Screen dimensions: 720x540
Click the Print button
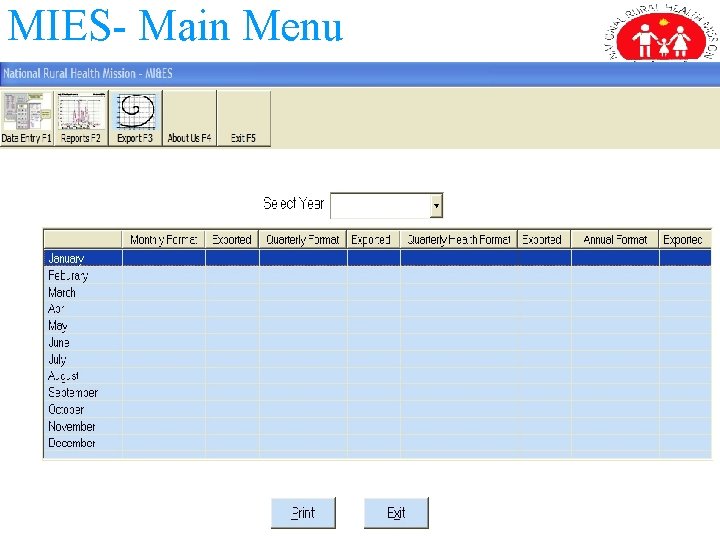click(x=303, y=512)
